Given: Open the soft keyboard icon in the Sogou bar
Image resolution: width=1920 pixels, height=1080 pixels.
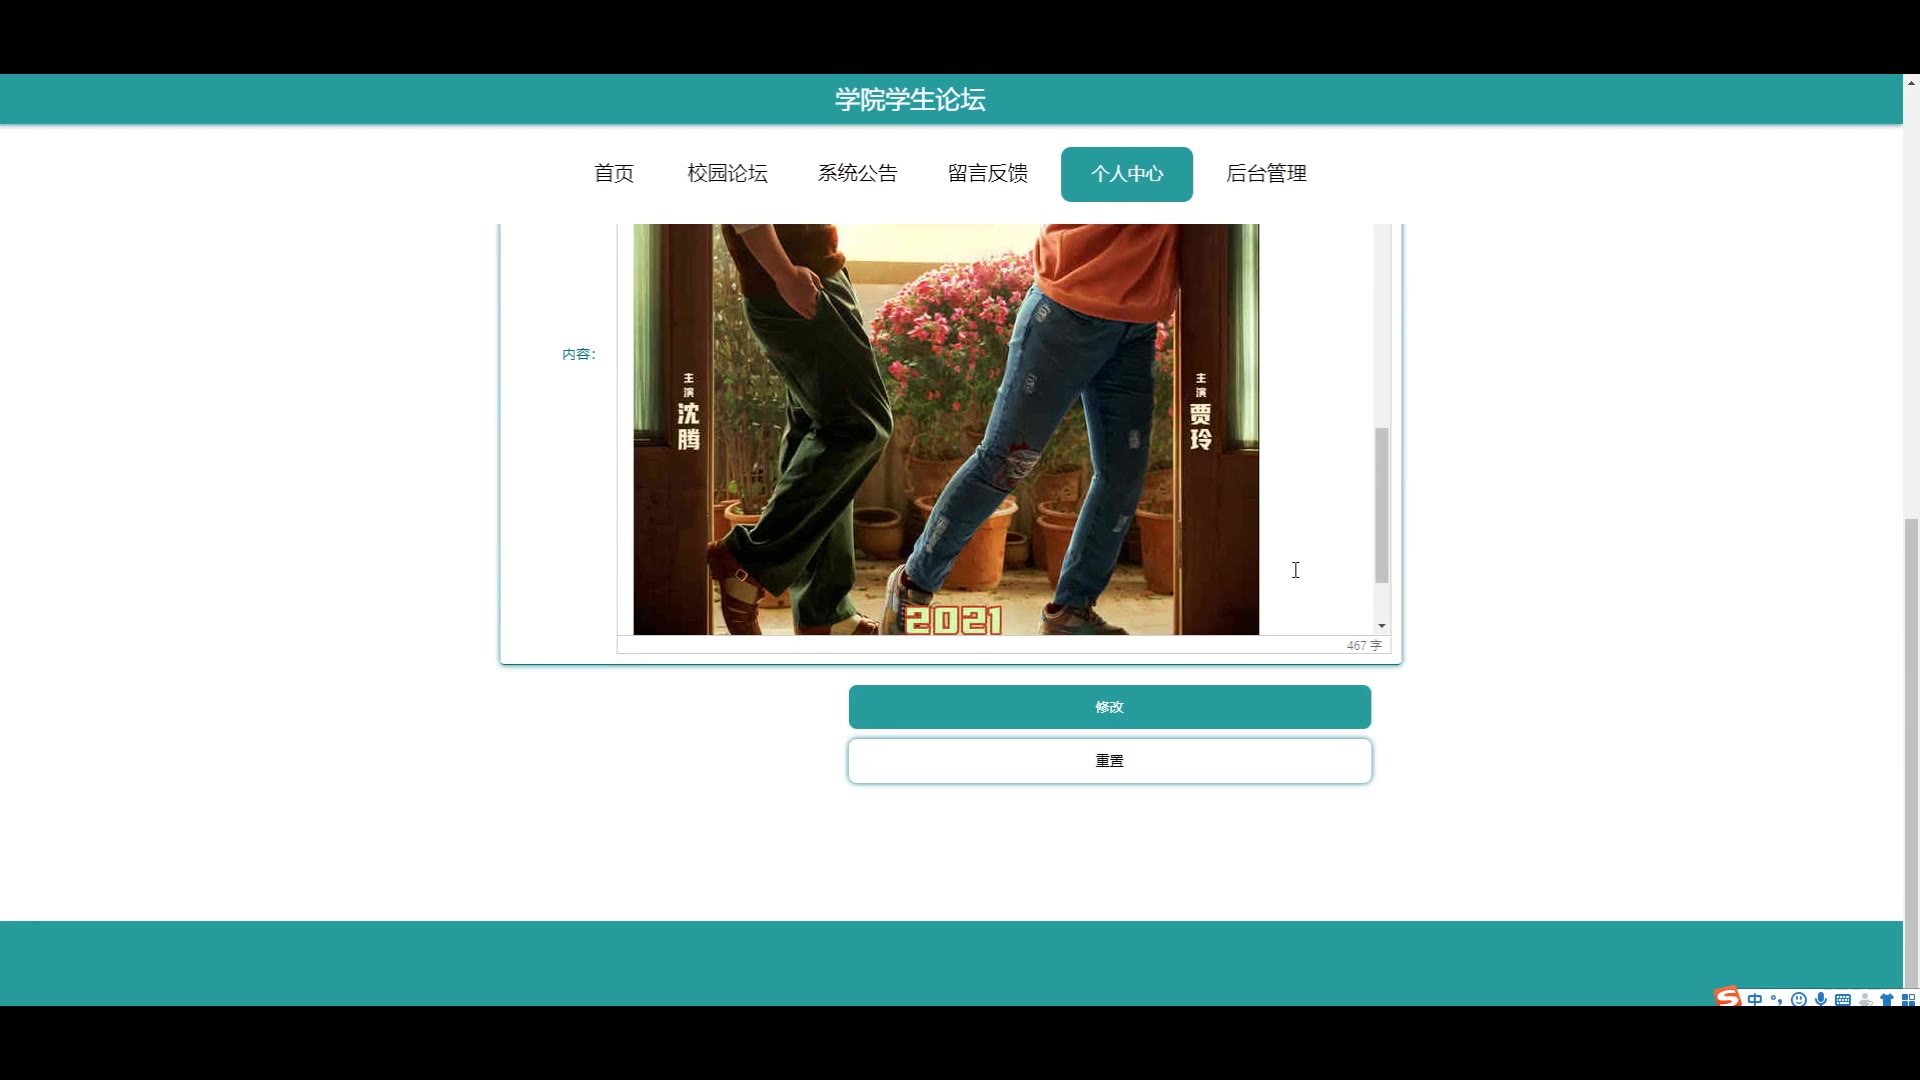Looking at the screenshot, I should coord(1842,999).
